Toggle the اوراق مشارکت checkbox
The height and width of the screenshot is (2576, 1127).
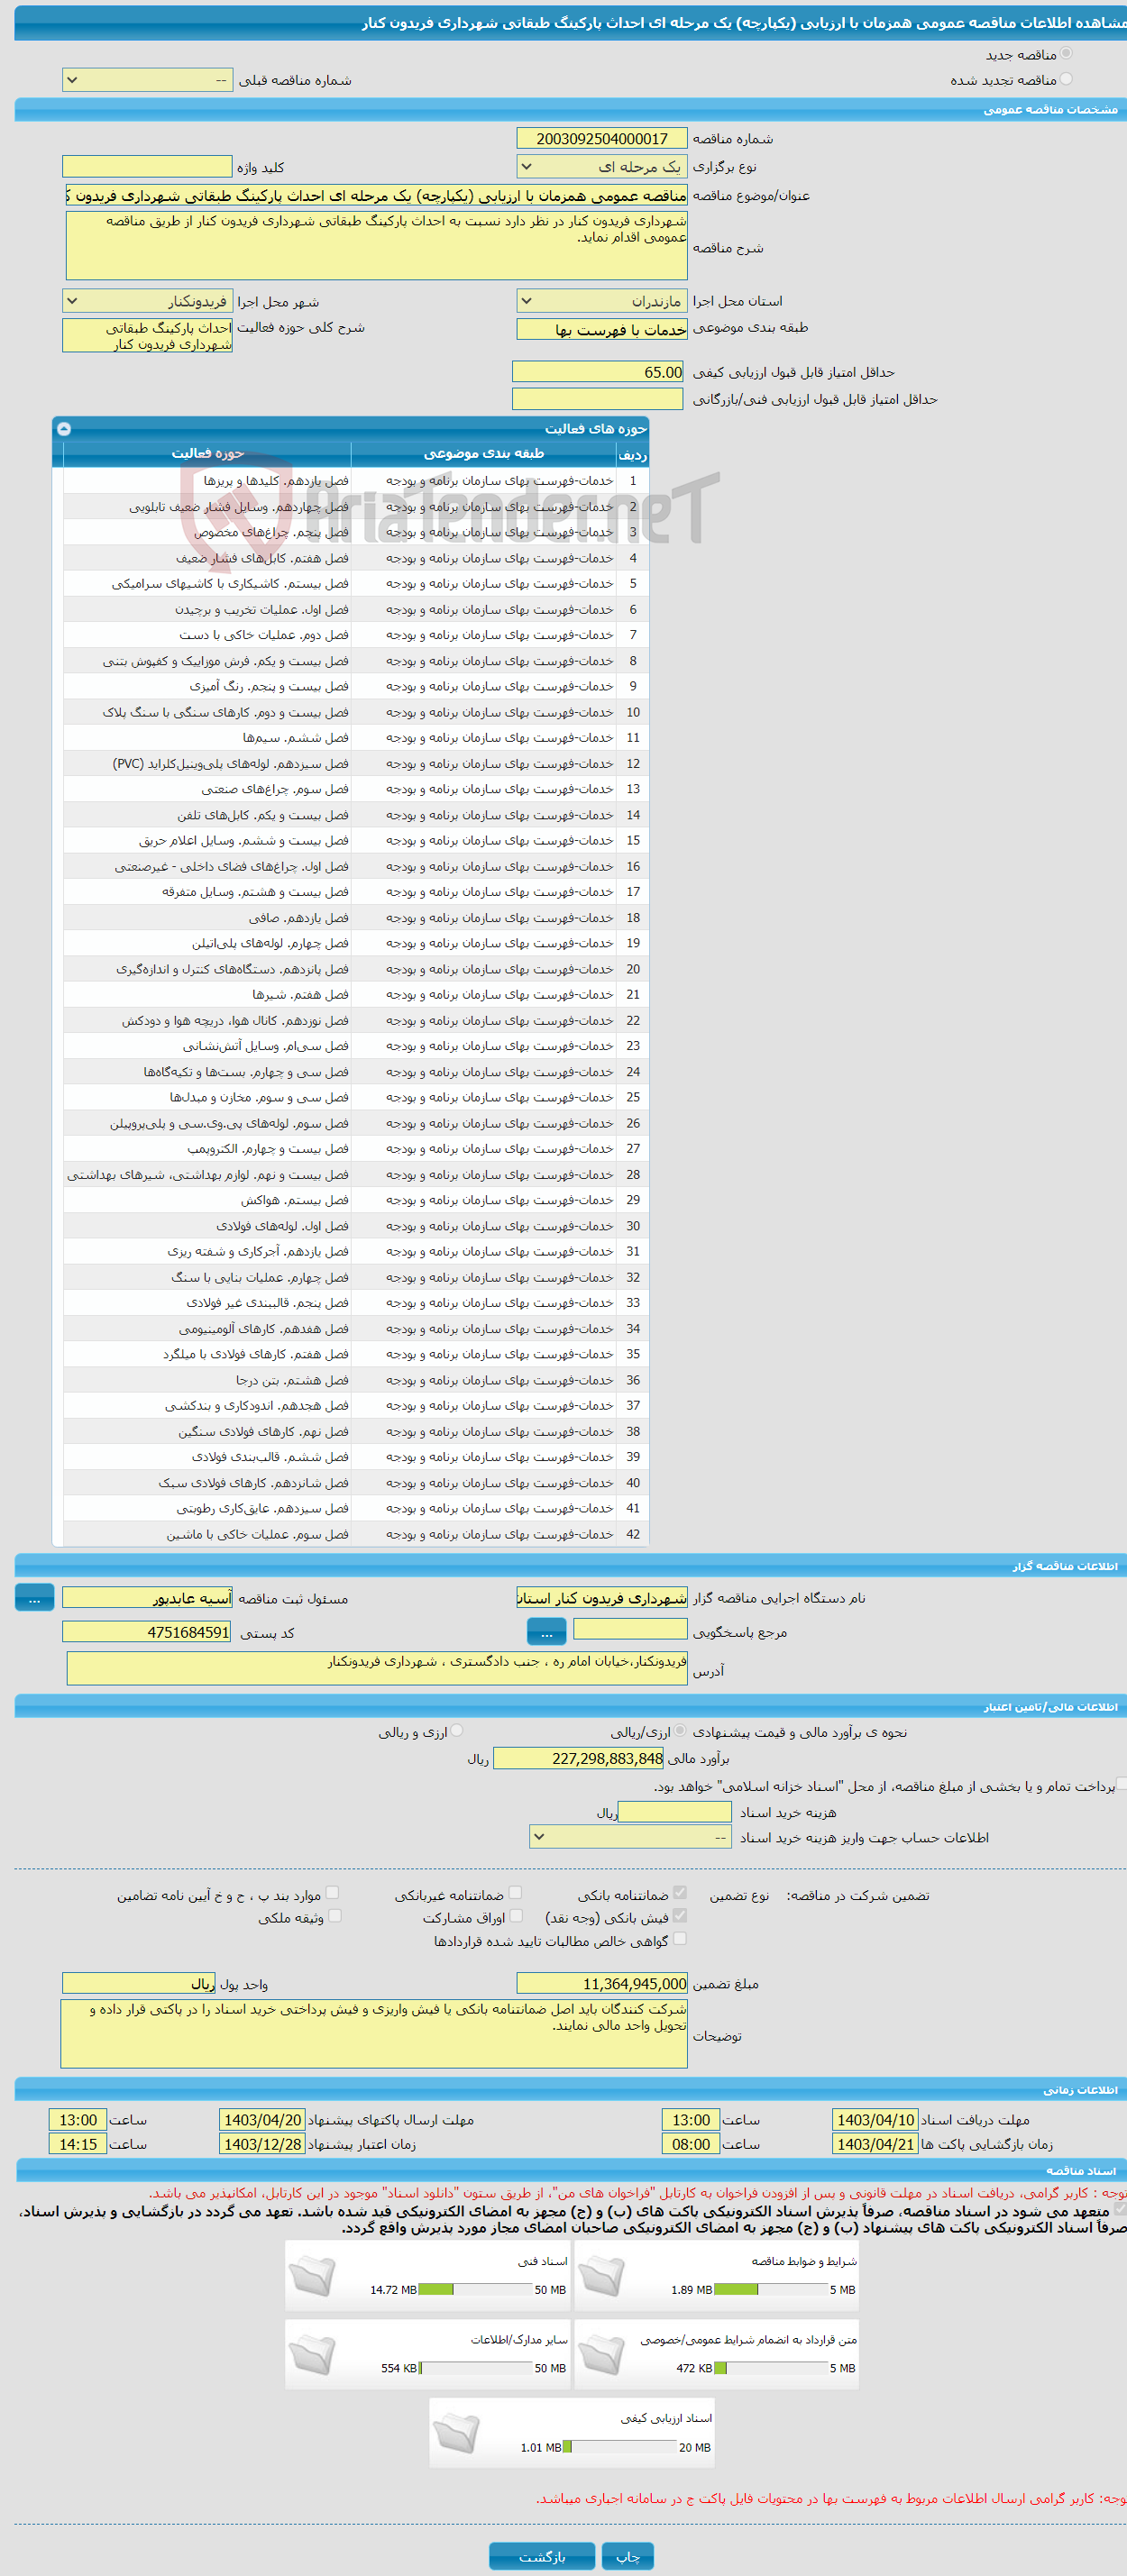point(515,1916)
